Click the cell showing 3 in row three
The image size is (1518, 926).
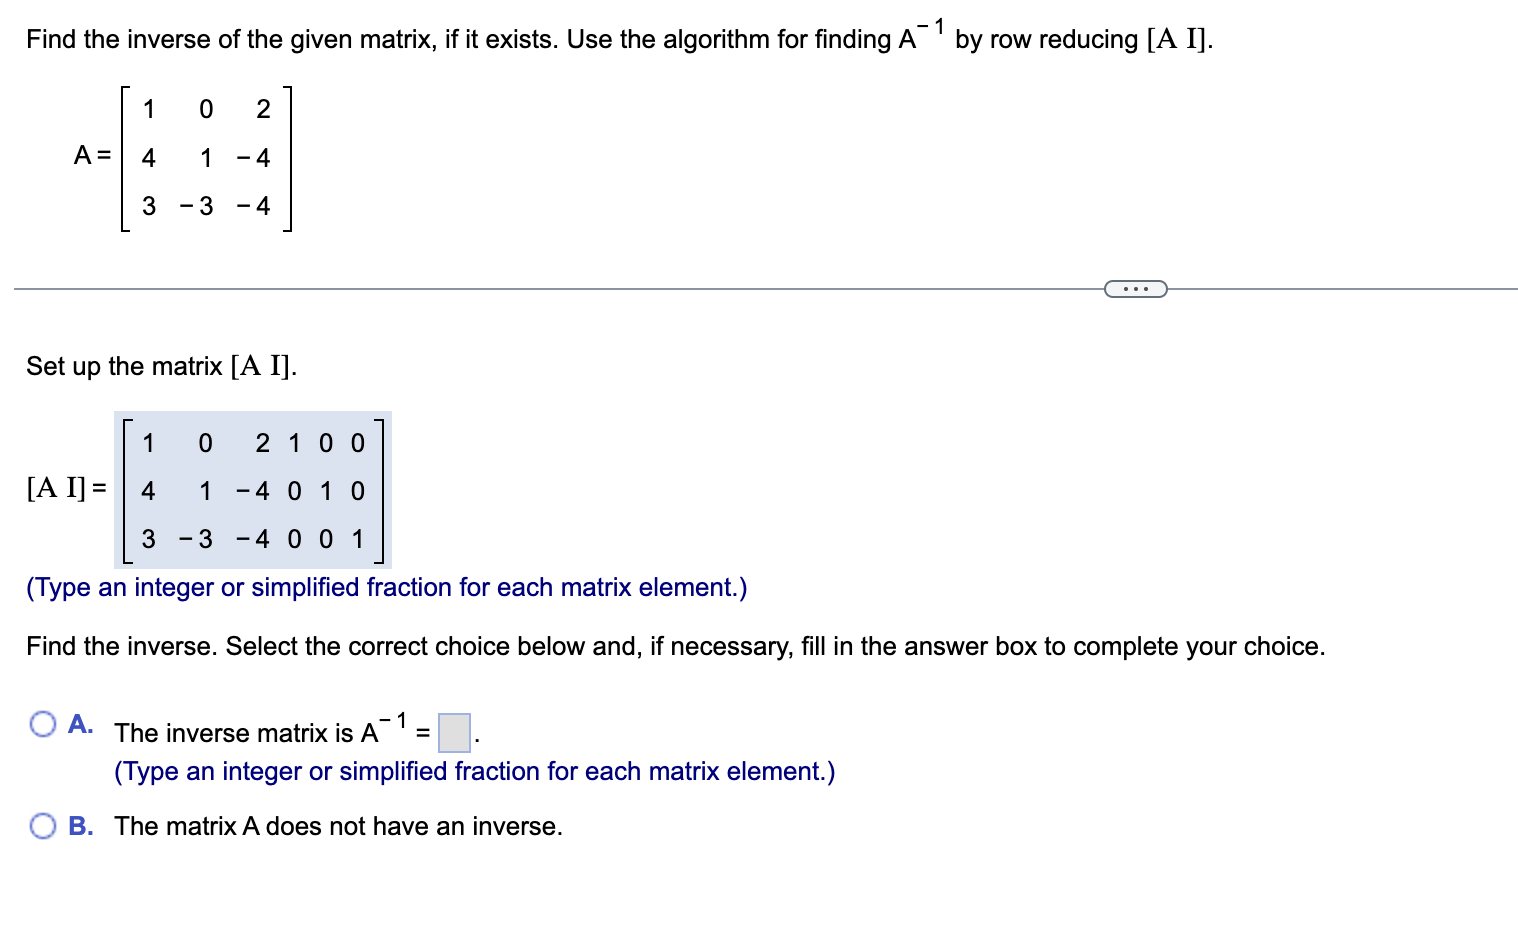[148, 539]
